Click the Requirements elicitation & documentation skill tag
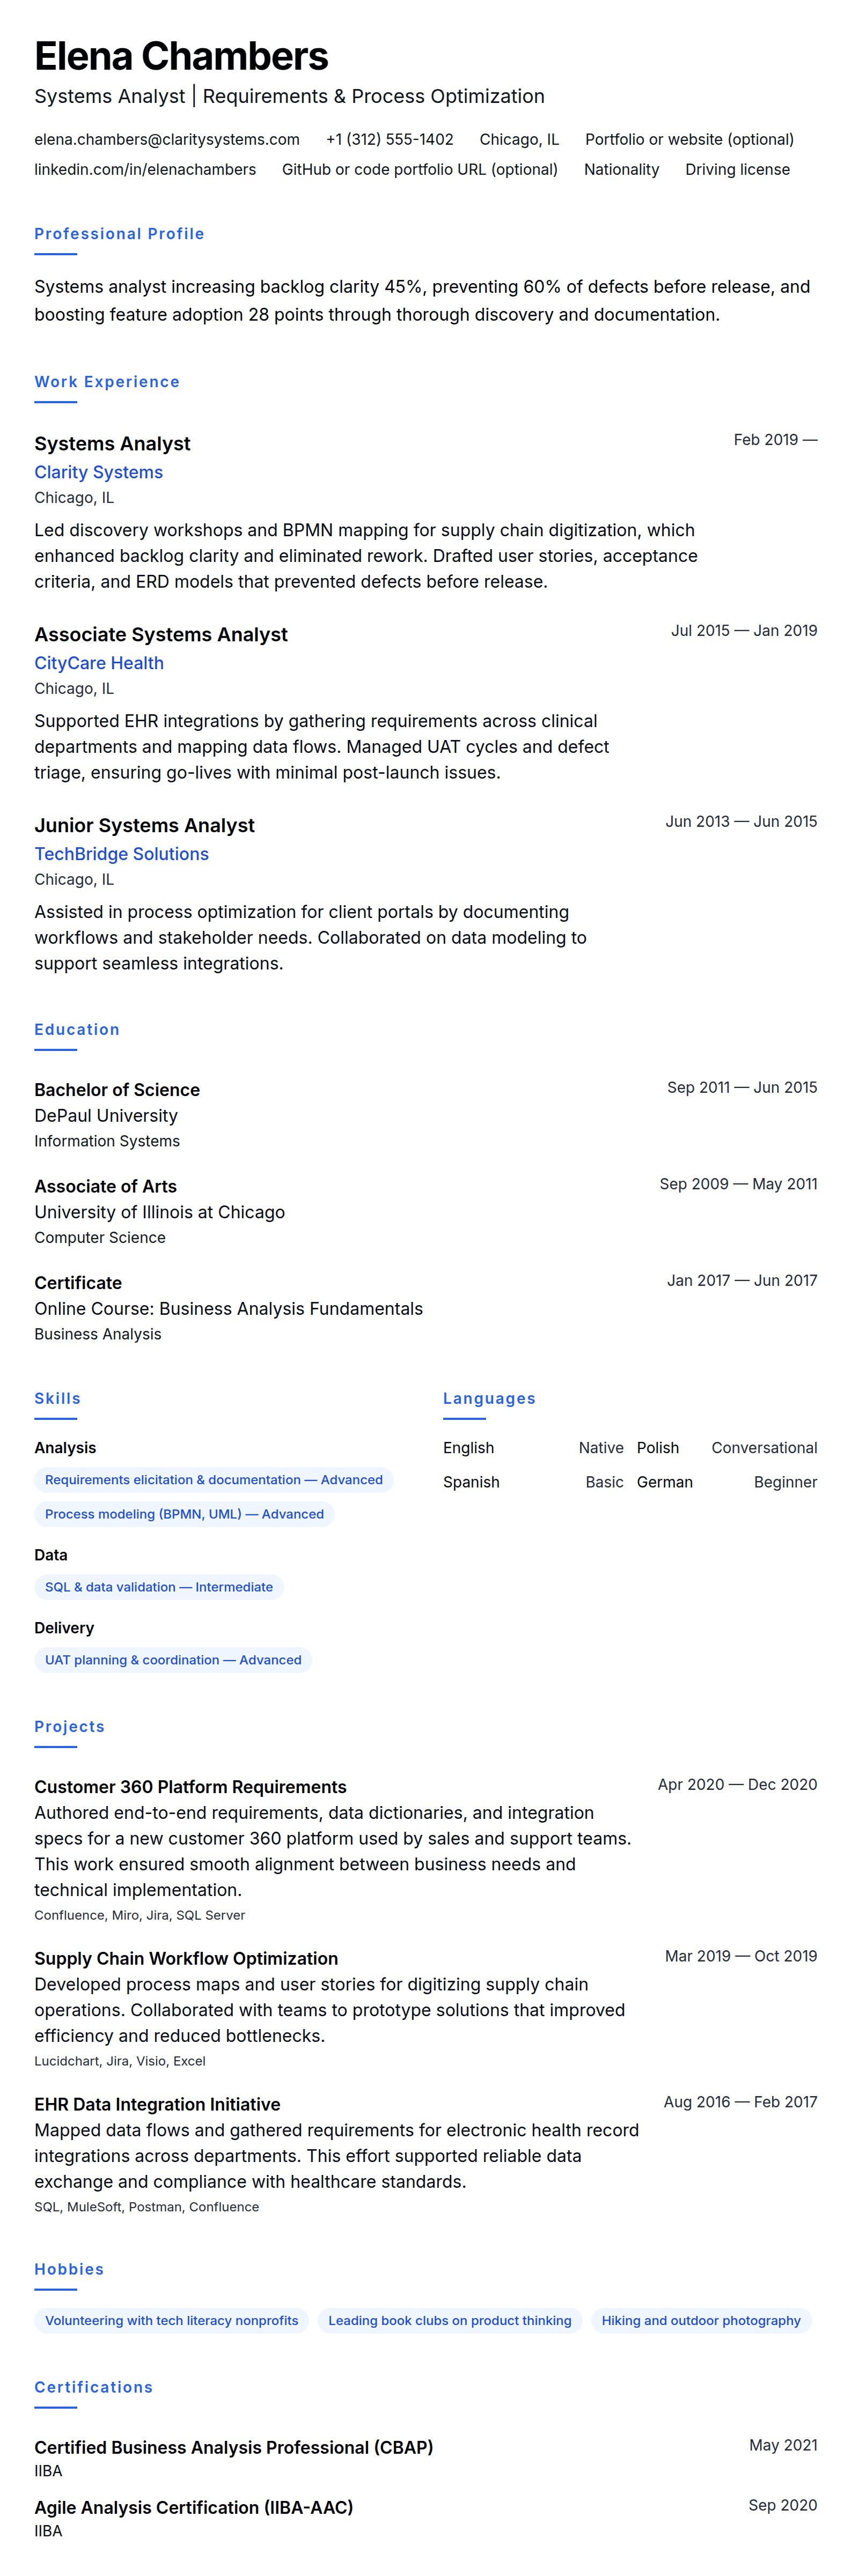This screenshot has height=2576, width=852. (x=213, y=1480)
